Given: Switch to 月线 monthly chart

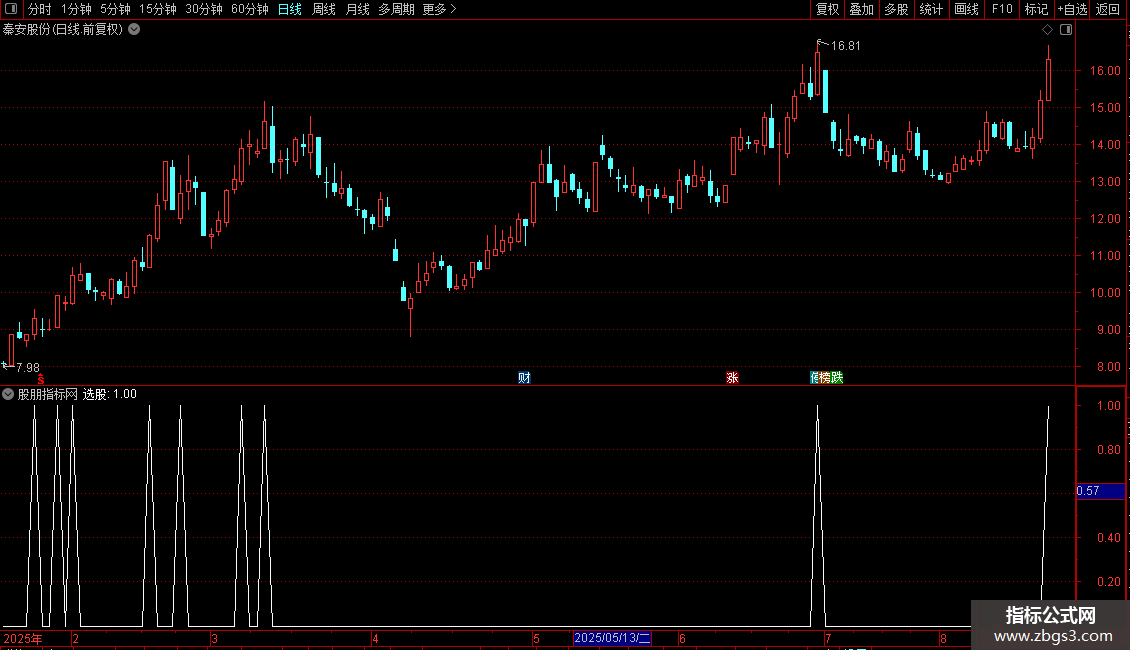Looking at the screenshot, I should 357,9.
